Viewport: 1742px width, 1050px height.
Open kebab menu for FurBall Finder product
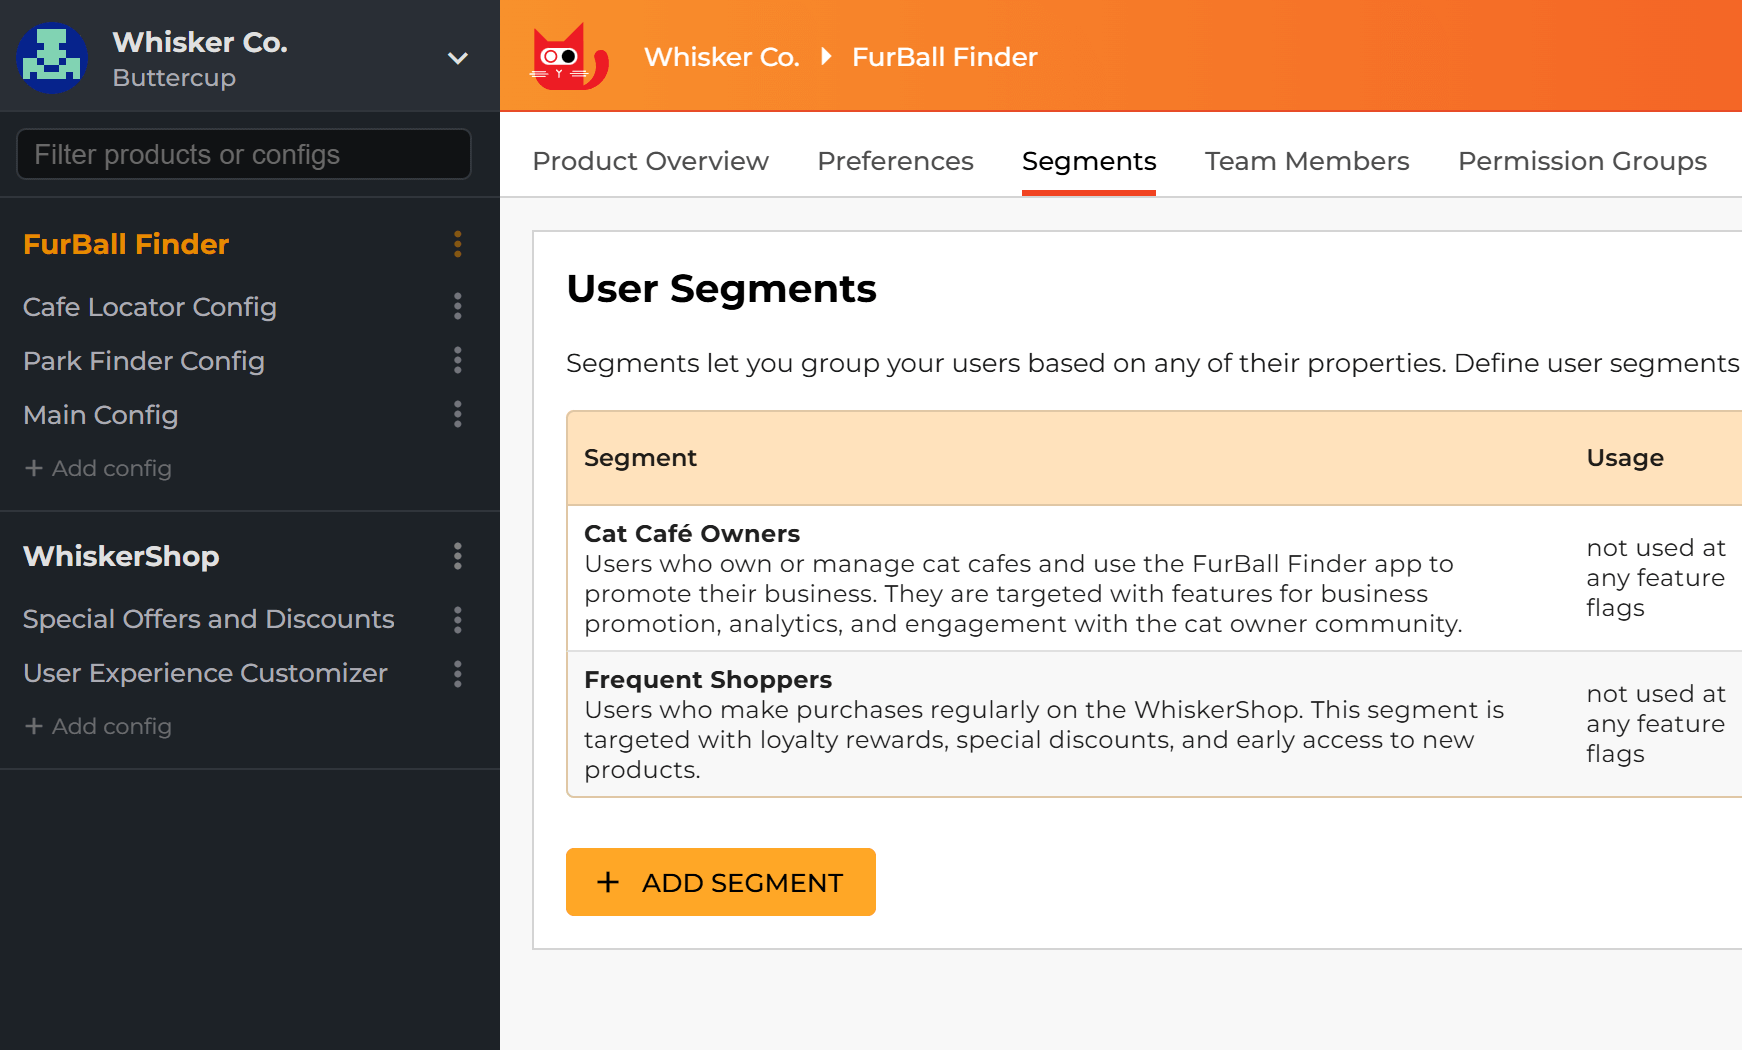458,244
